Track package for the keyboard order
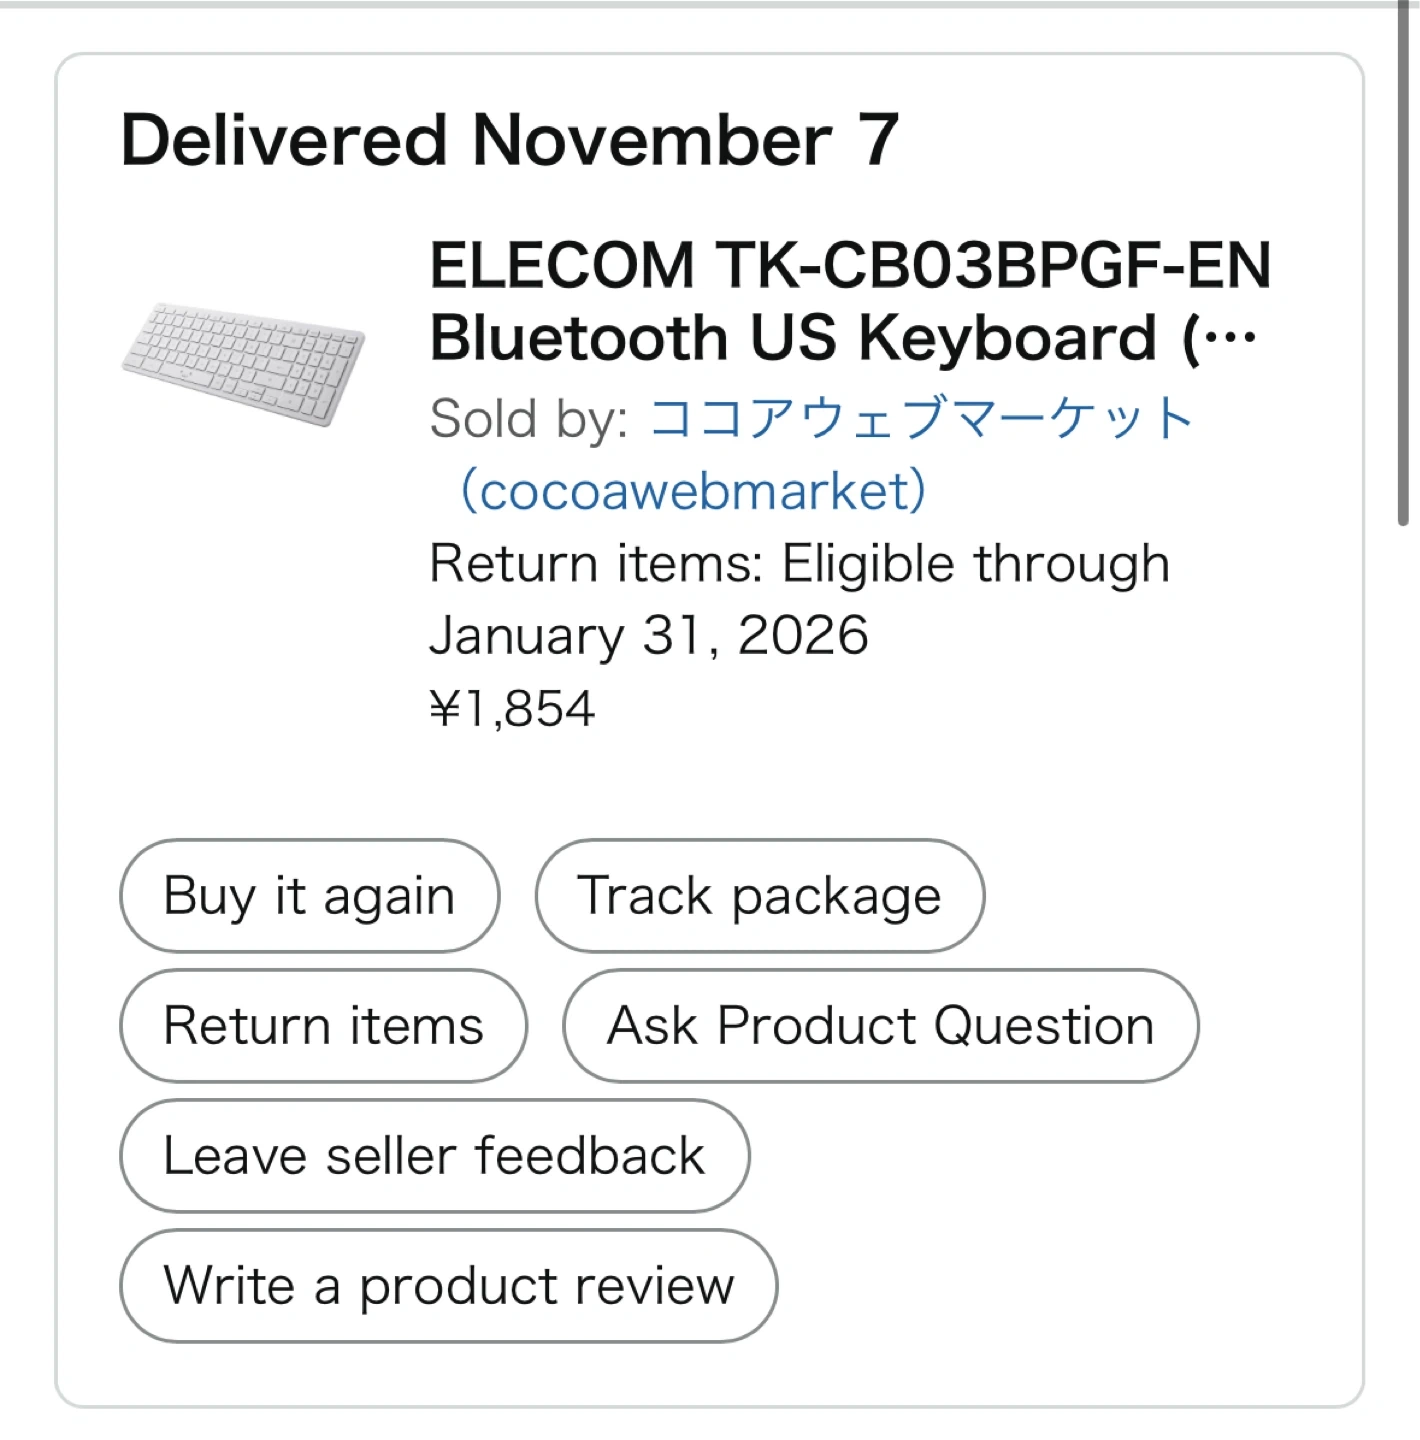1420x1440 pixels. 759,896
